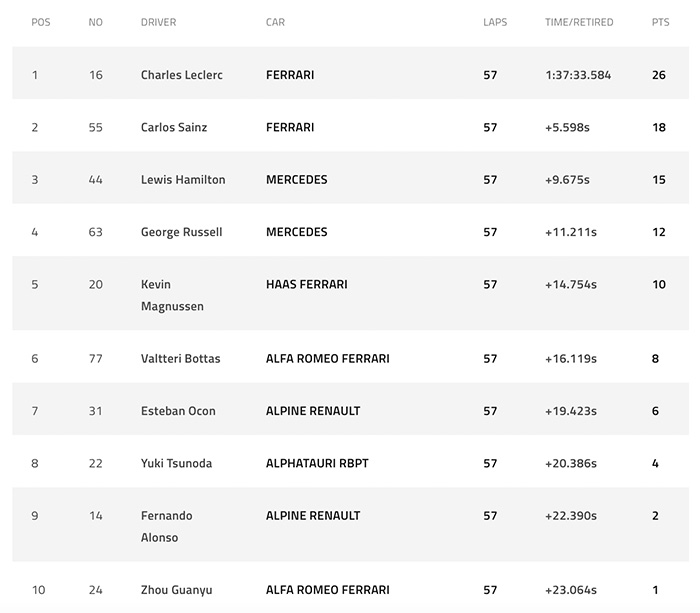
Task: Select Lewis Hamilton in the results
Action: [183, 179]
